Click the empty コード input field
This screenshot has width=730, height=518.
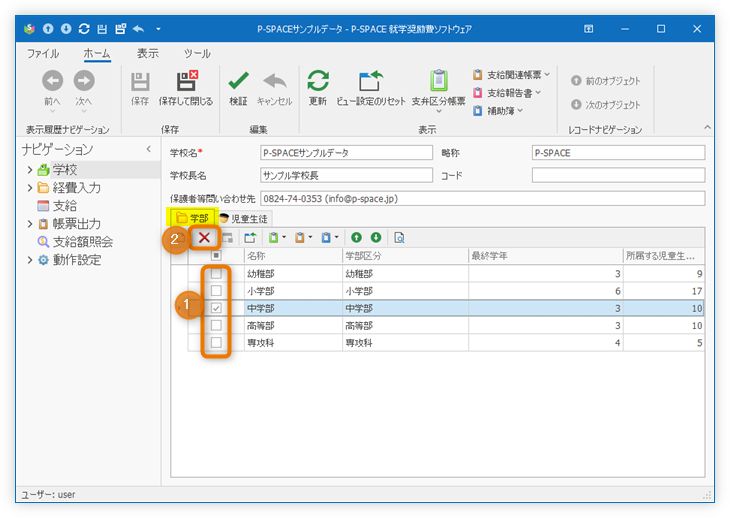618,175
